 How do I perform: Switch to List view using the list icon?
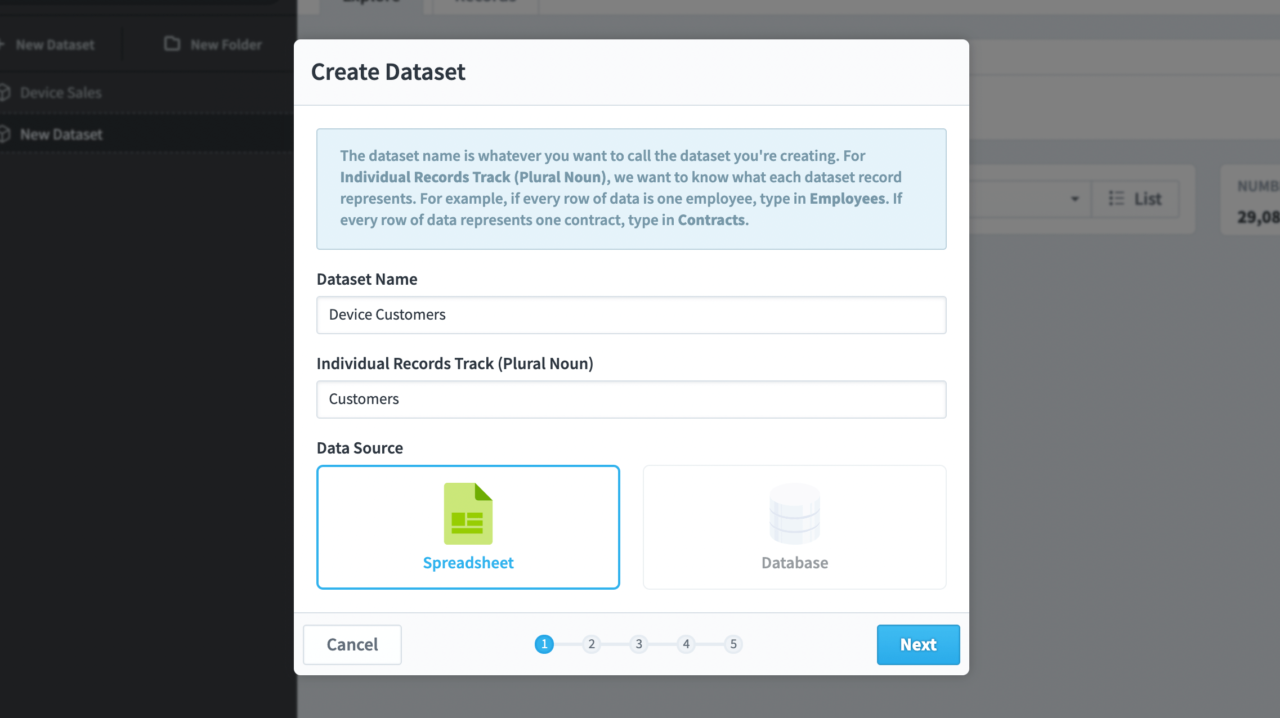click(1135, 199)
